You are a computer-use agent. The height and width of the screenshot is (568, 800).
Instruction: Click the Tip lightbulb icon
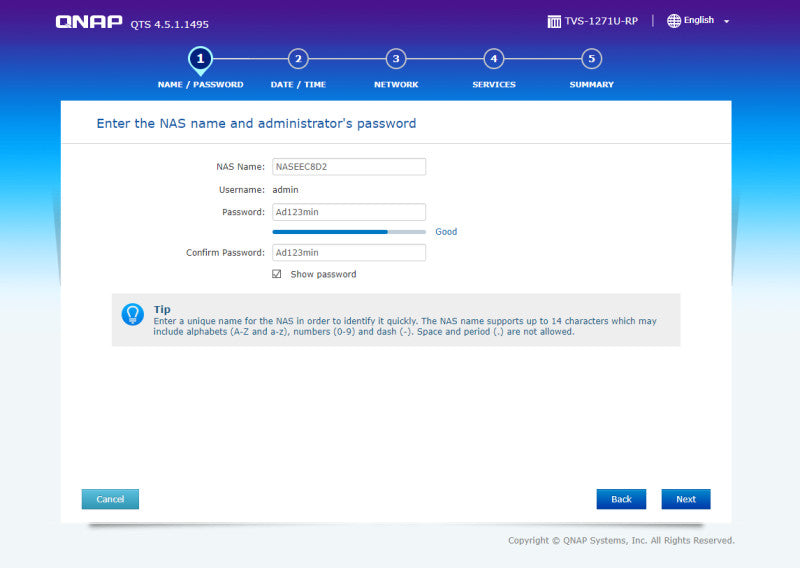click(133, 314)
